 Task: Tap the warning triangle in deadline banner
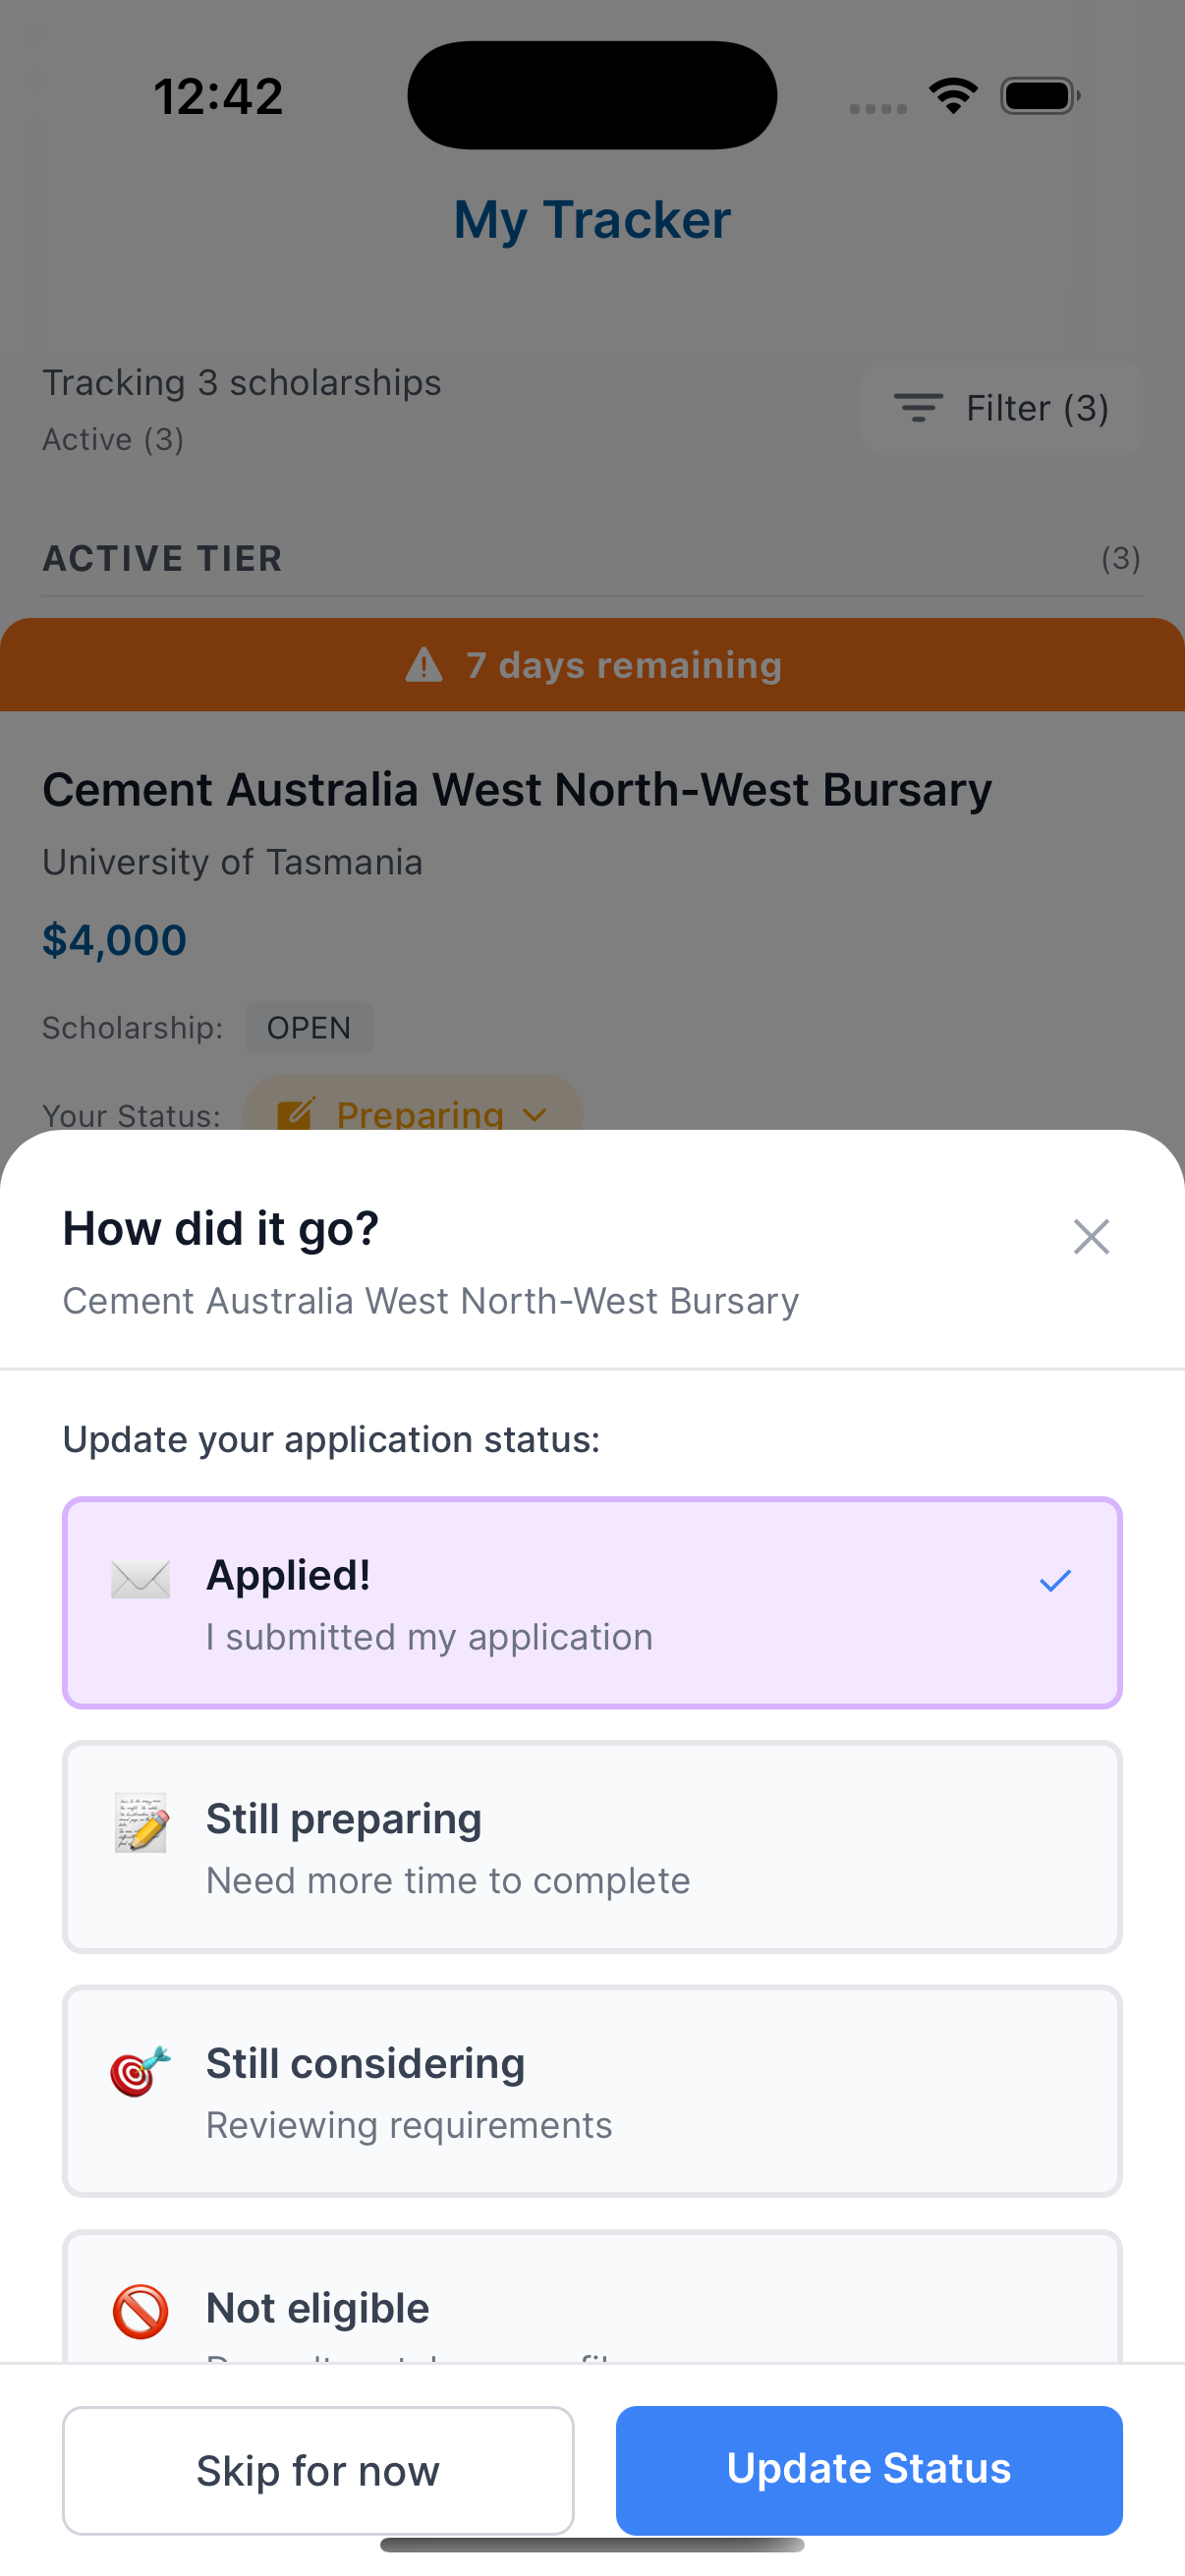(424, 664)
